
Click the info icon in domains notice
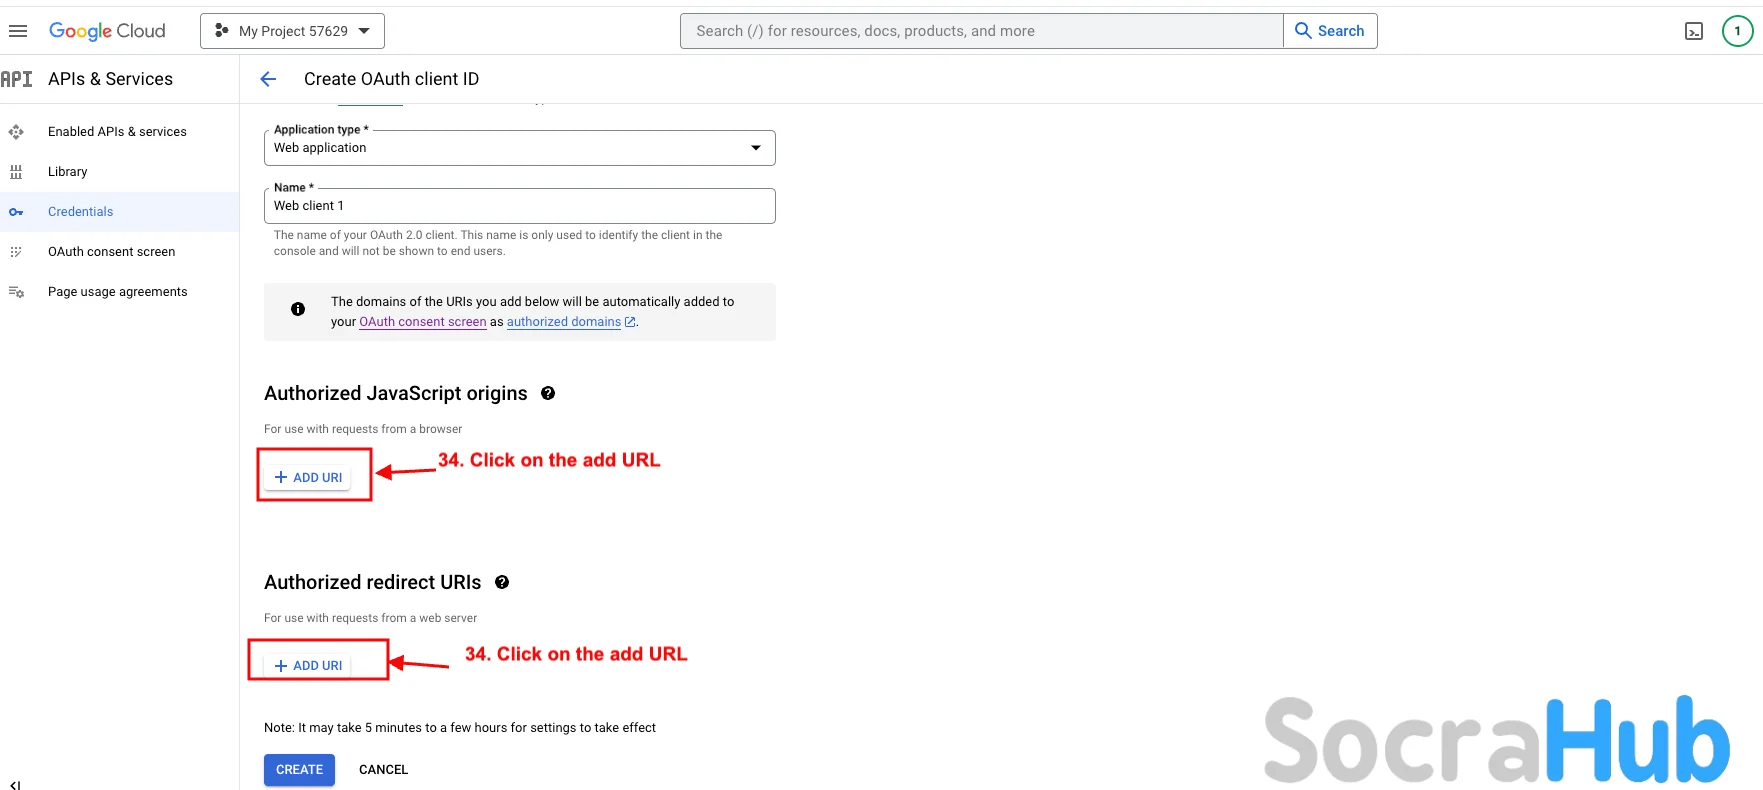(298, 309)
